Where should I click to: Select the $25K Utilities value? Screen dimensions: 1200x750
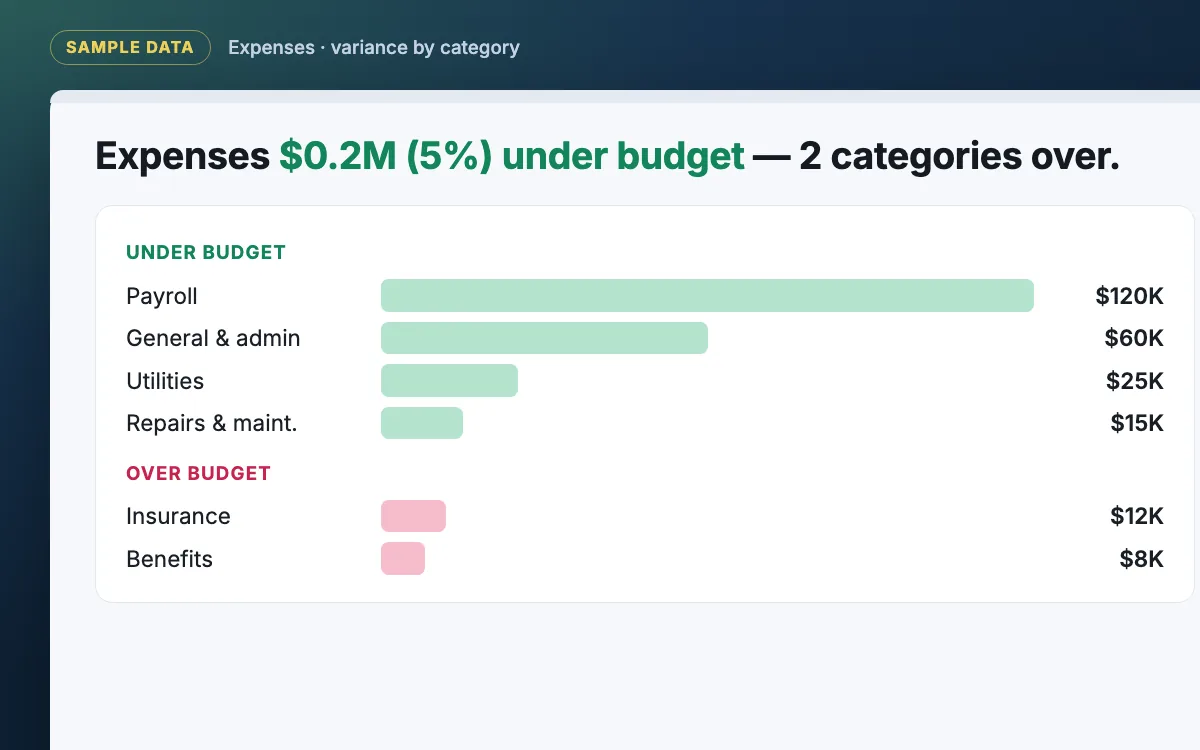click(x=1135, y=381)
